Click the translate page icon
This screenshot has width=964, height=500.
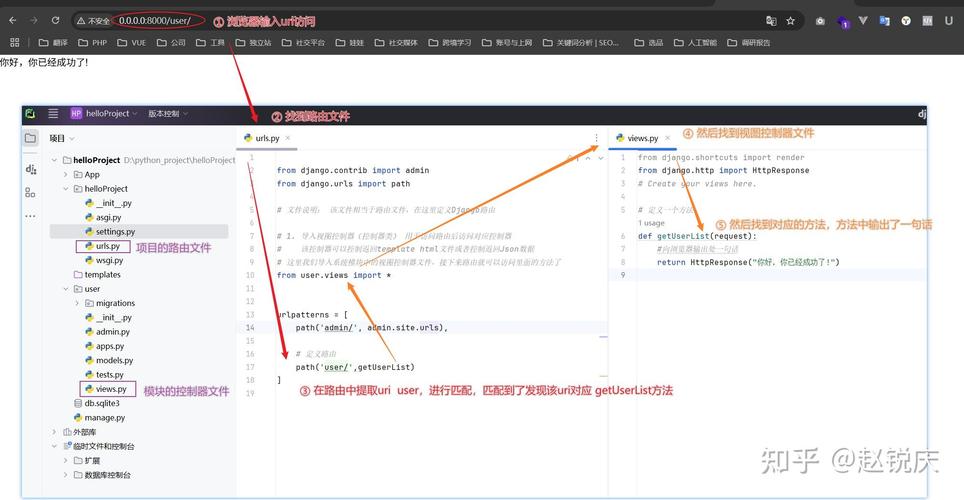coord(771,21)
